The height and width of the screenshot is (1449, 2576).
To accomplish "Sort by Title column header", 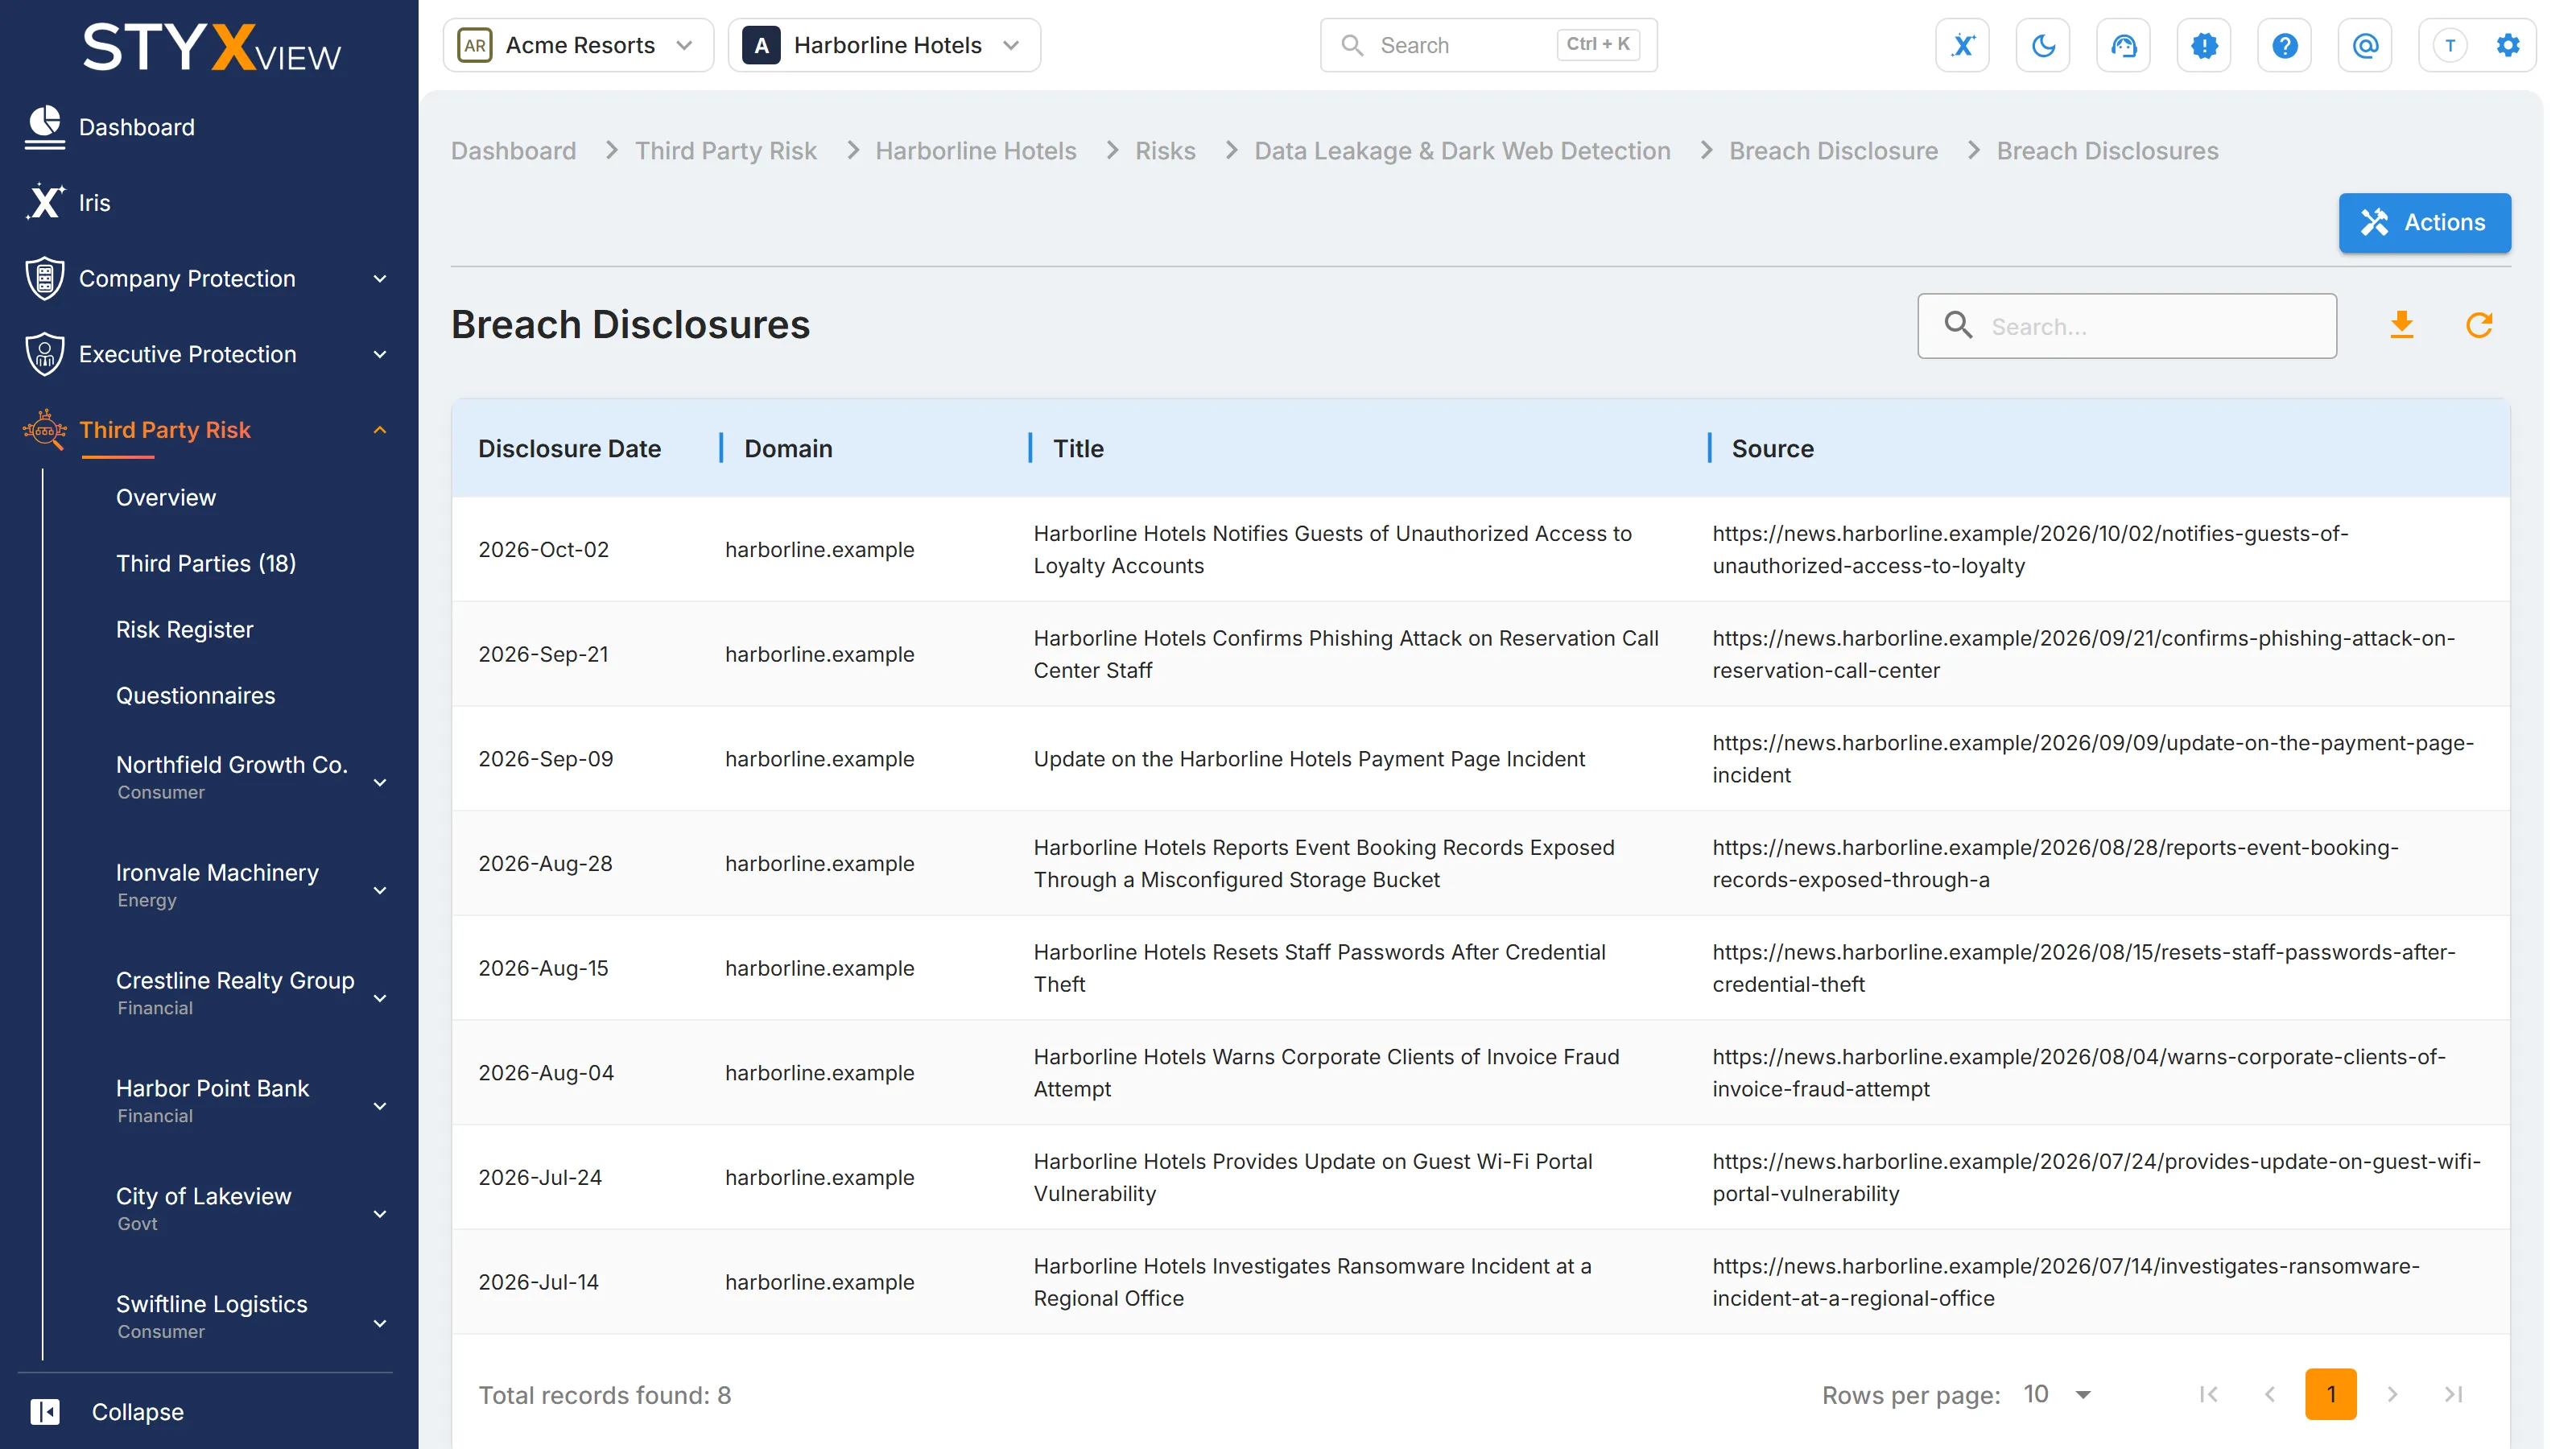I will [1078, 448].
